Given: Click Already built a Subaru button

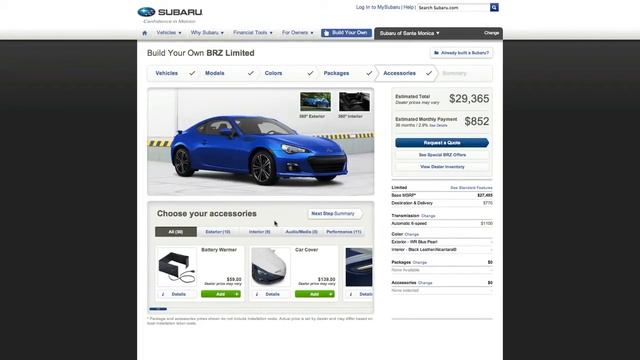Looking at the screenshot, I should pos(461,53).
